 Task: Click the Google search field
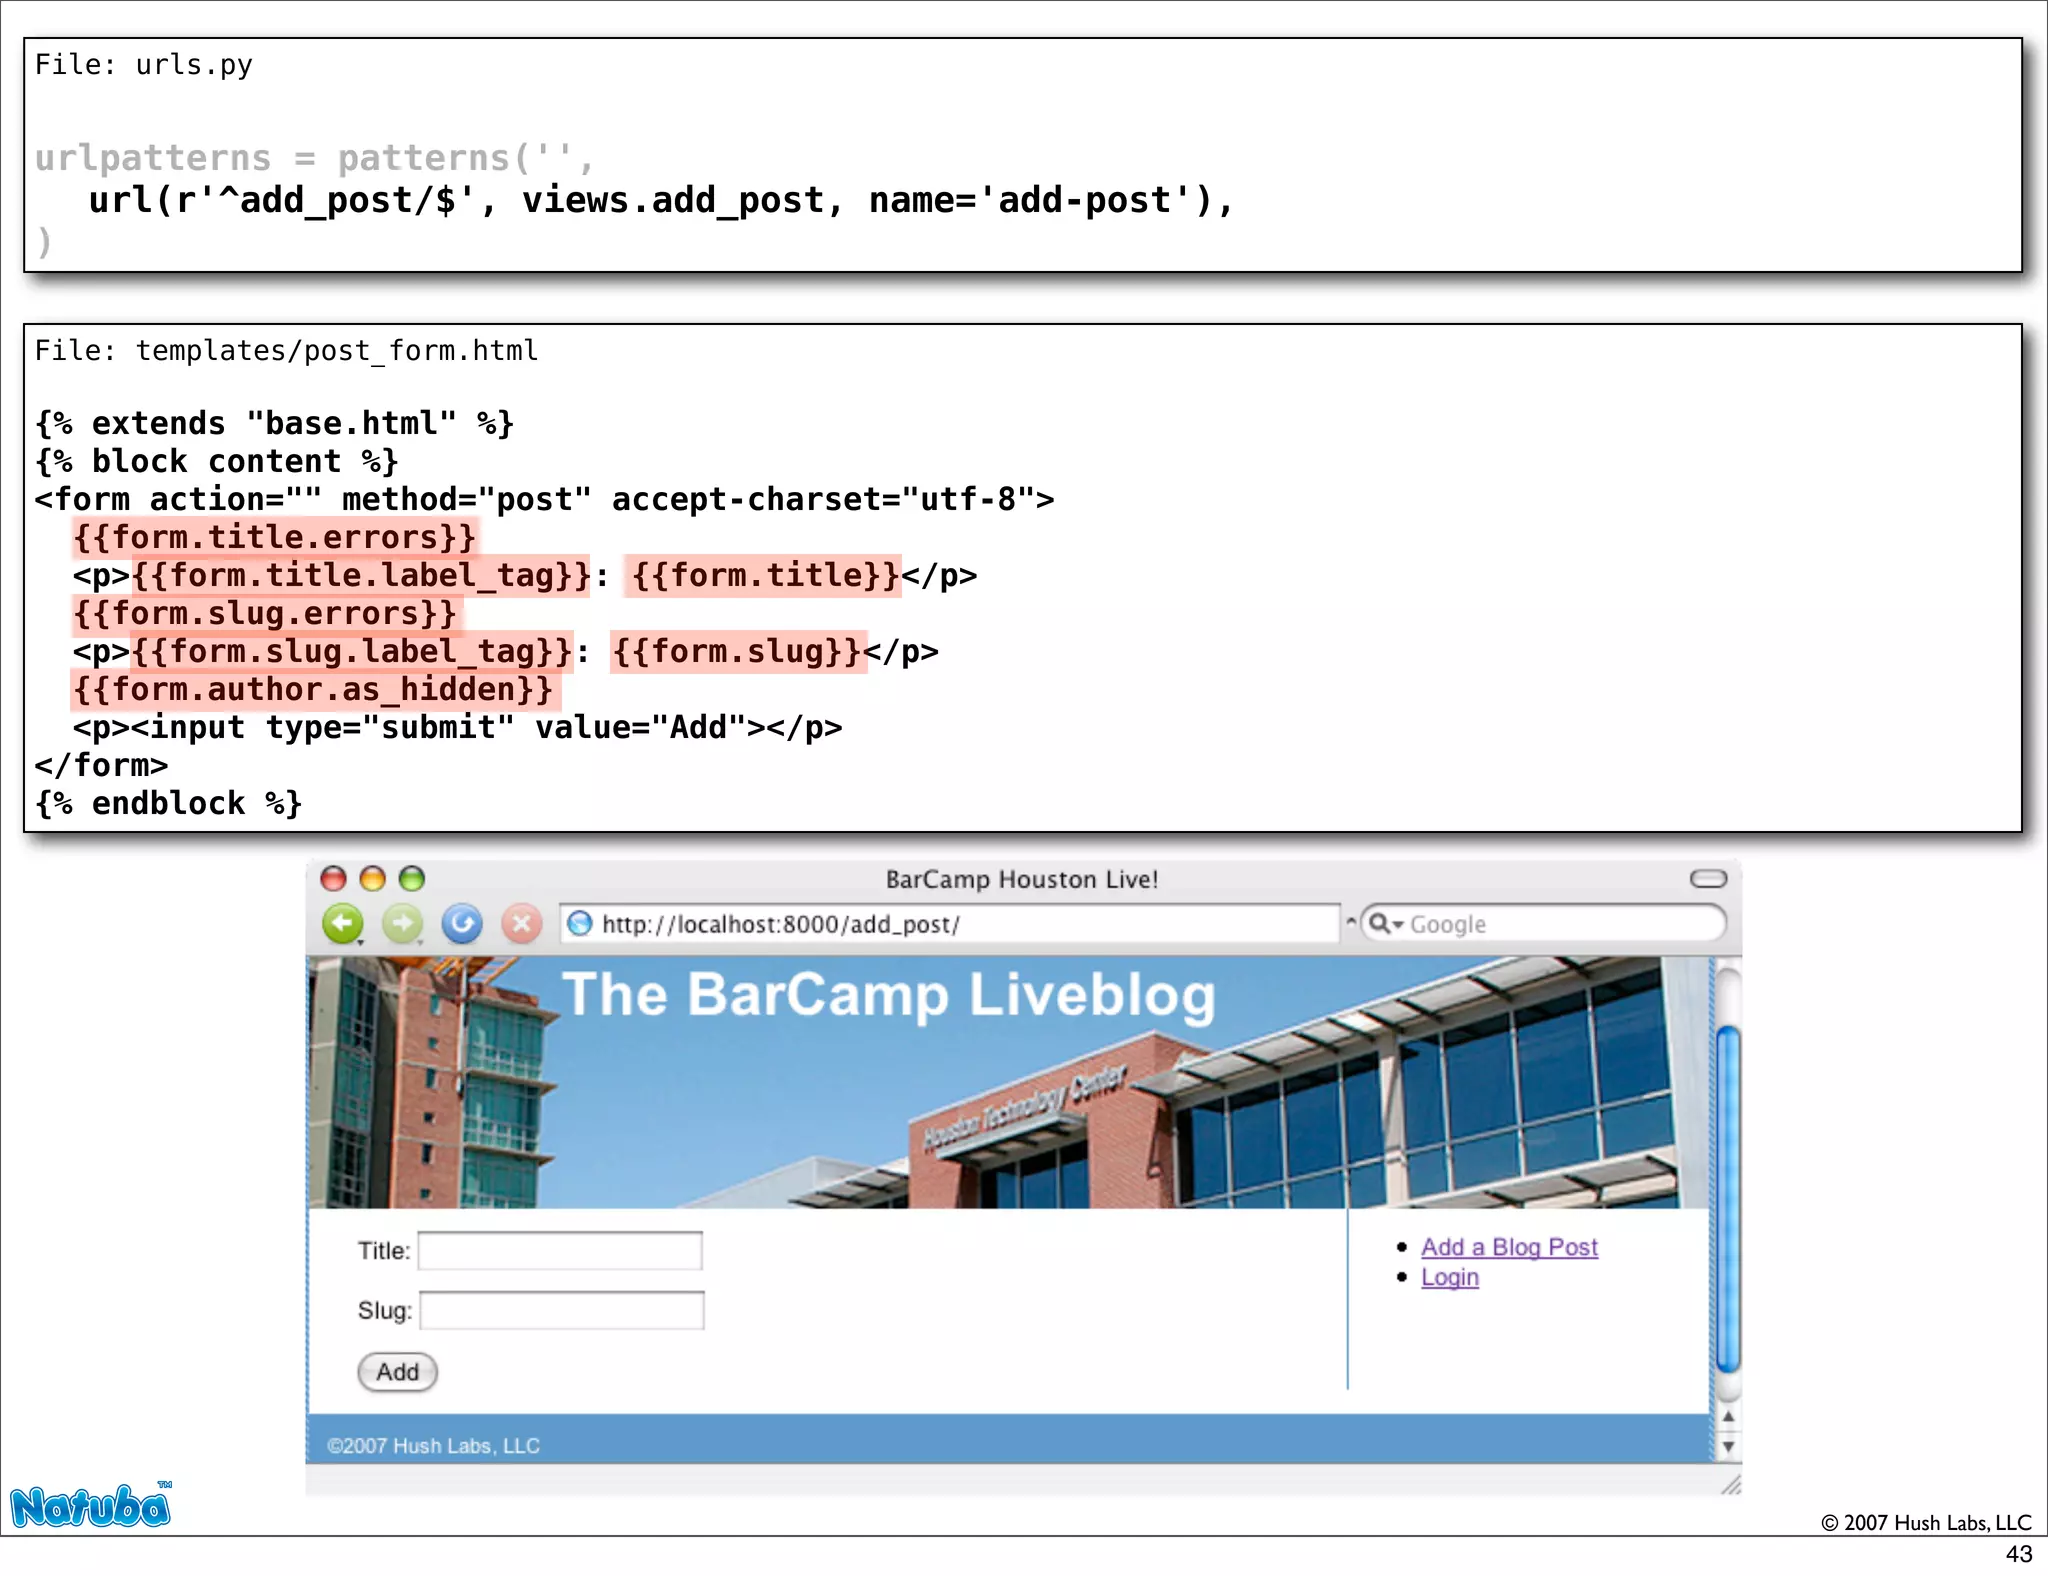(x=1545, y=924)
